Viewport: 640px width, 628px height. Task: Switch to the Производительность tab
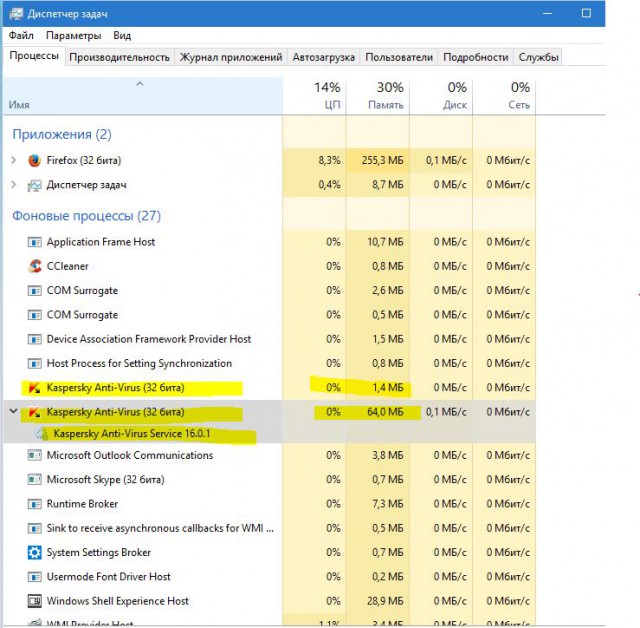coord(121,58)
